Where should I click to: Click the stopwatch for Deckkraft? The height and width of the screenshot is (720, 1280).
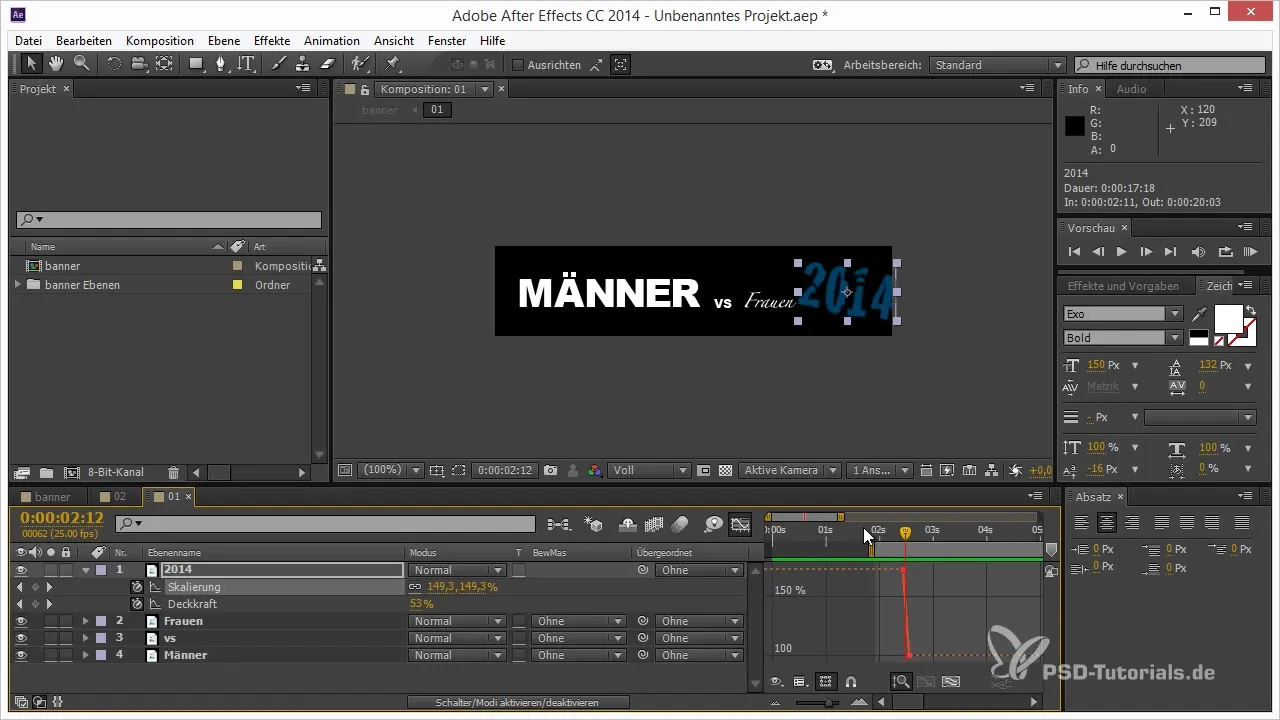[x=137, y=604]
